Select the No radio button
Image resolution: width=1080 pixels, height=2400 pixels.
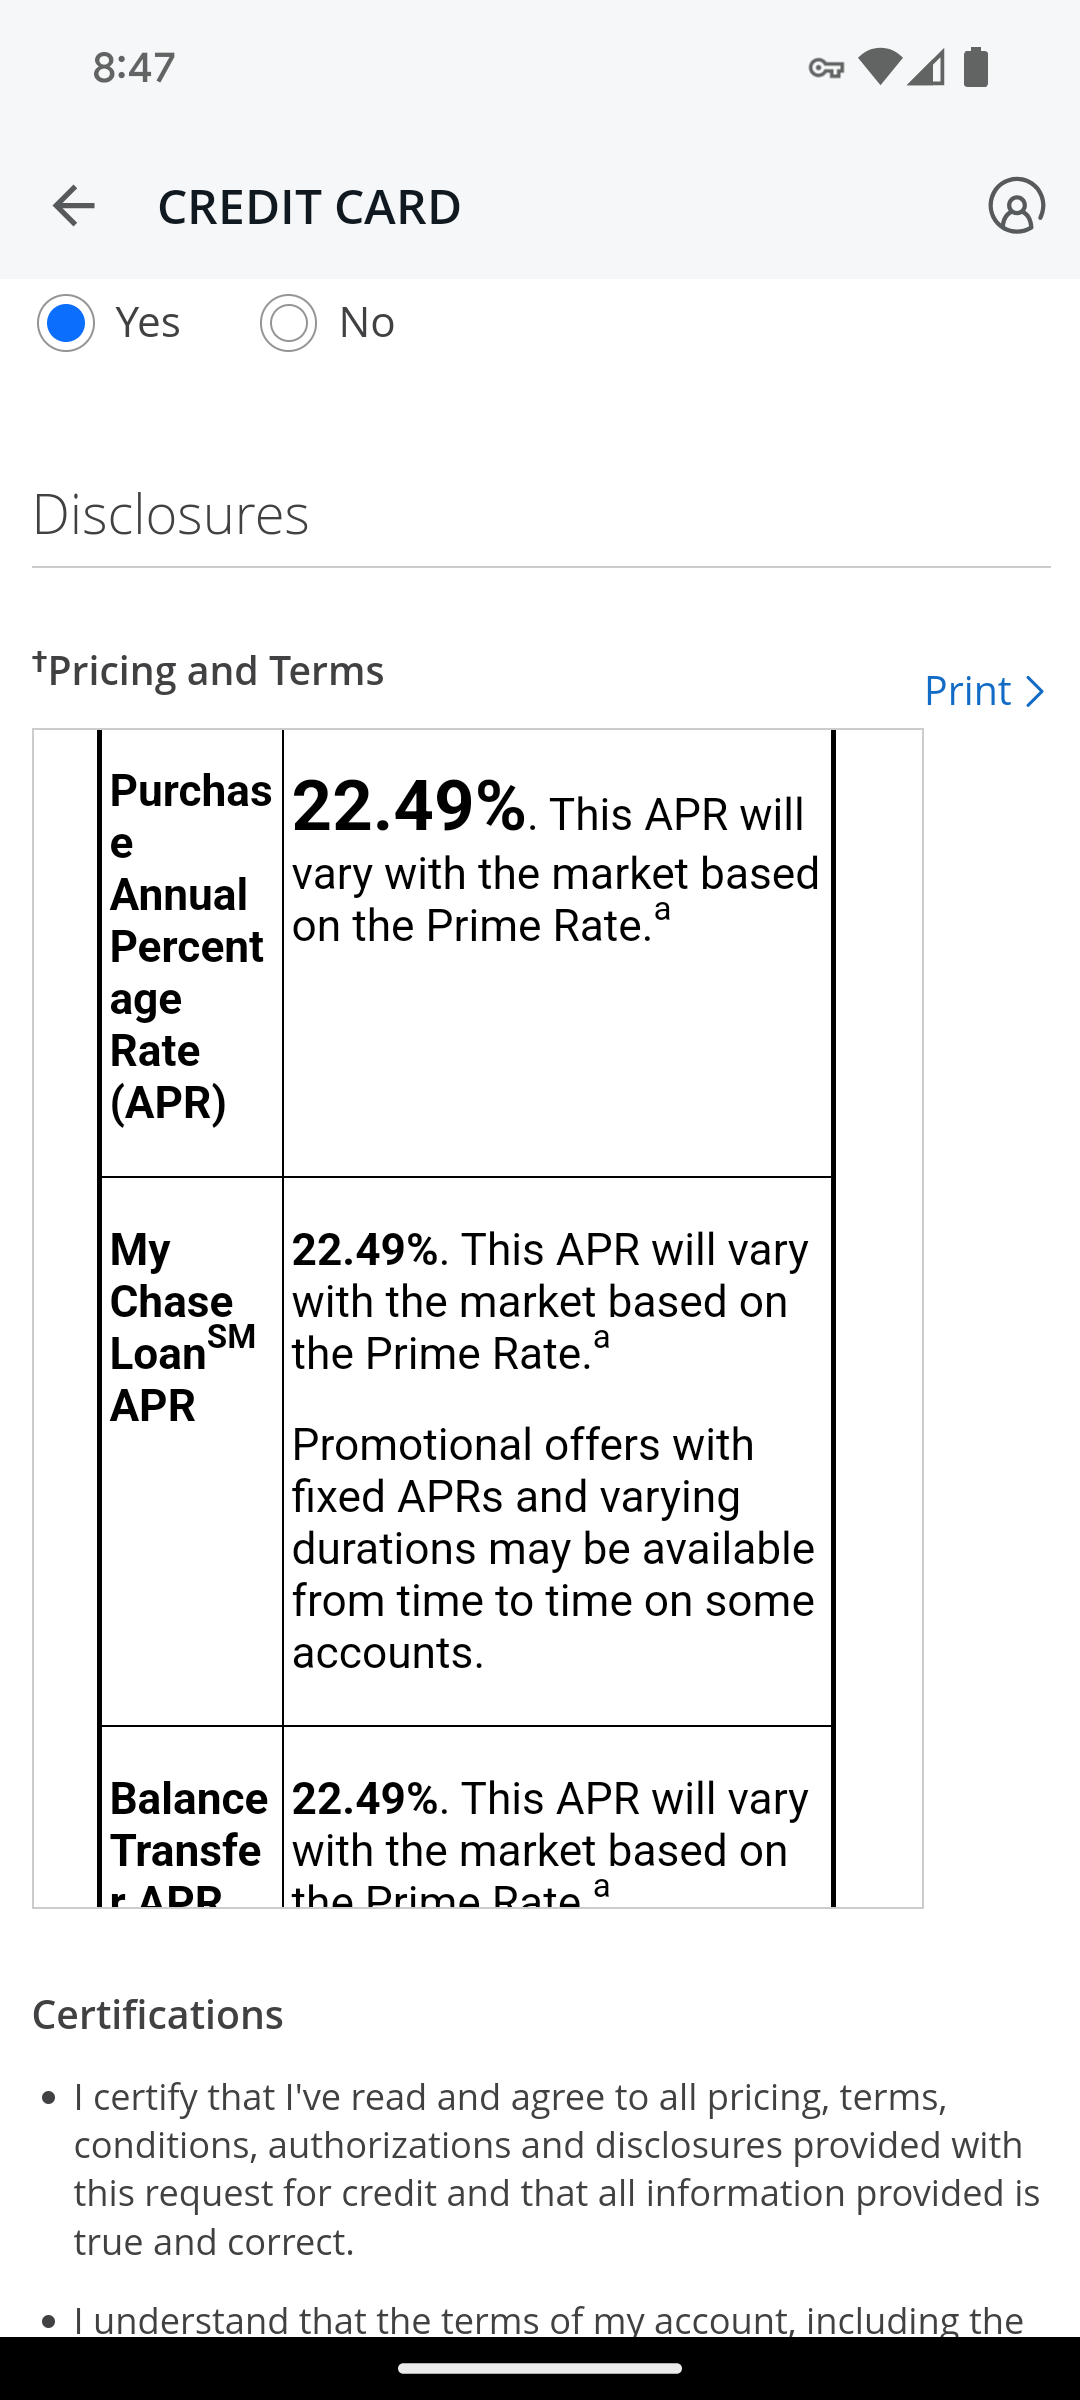288,323
